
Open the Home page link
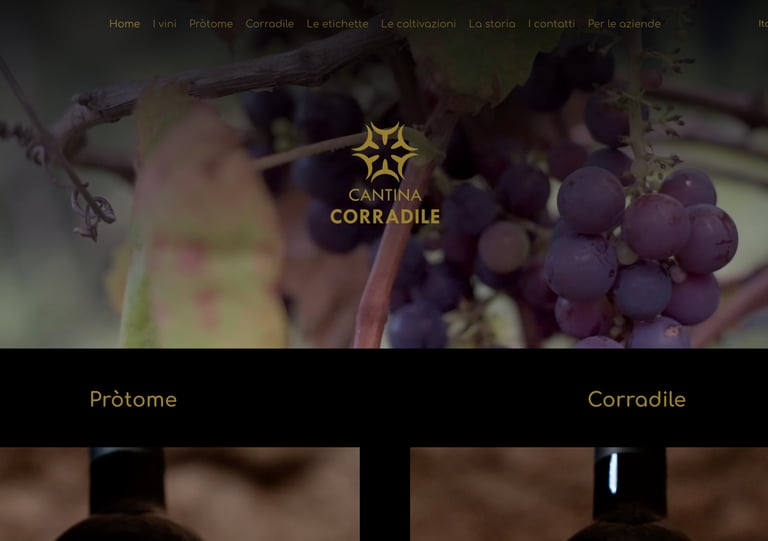click(x=124, y=24)
